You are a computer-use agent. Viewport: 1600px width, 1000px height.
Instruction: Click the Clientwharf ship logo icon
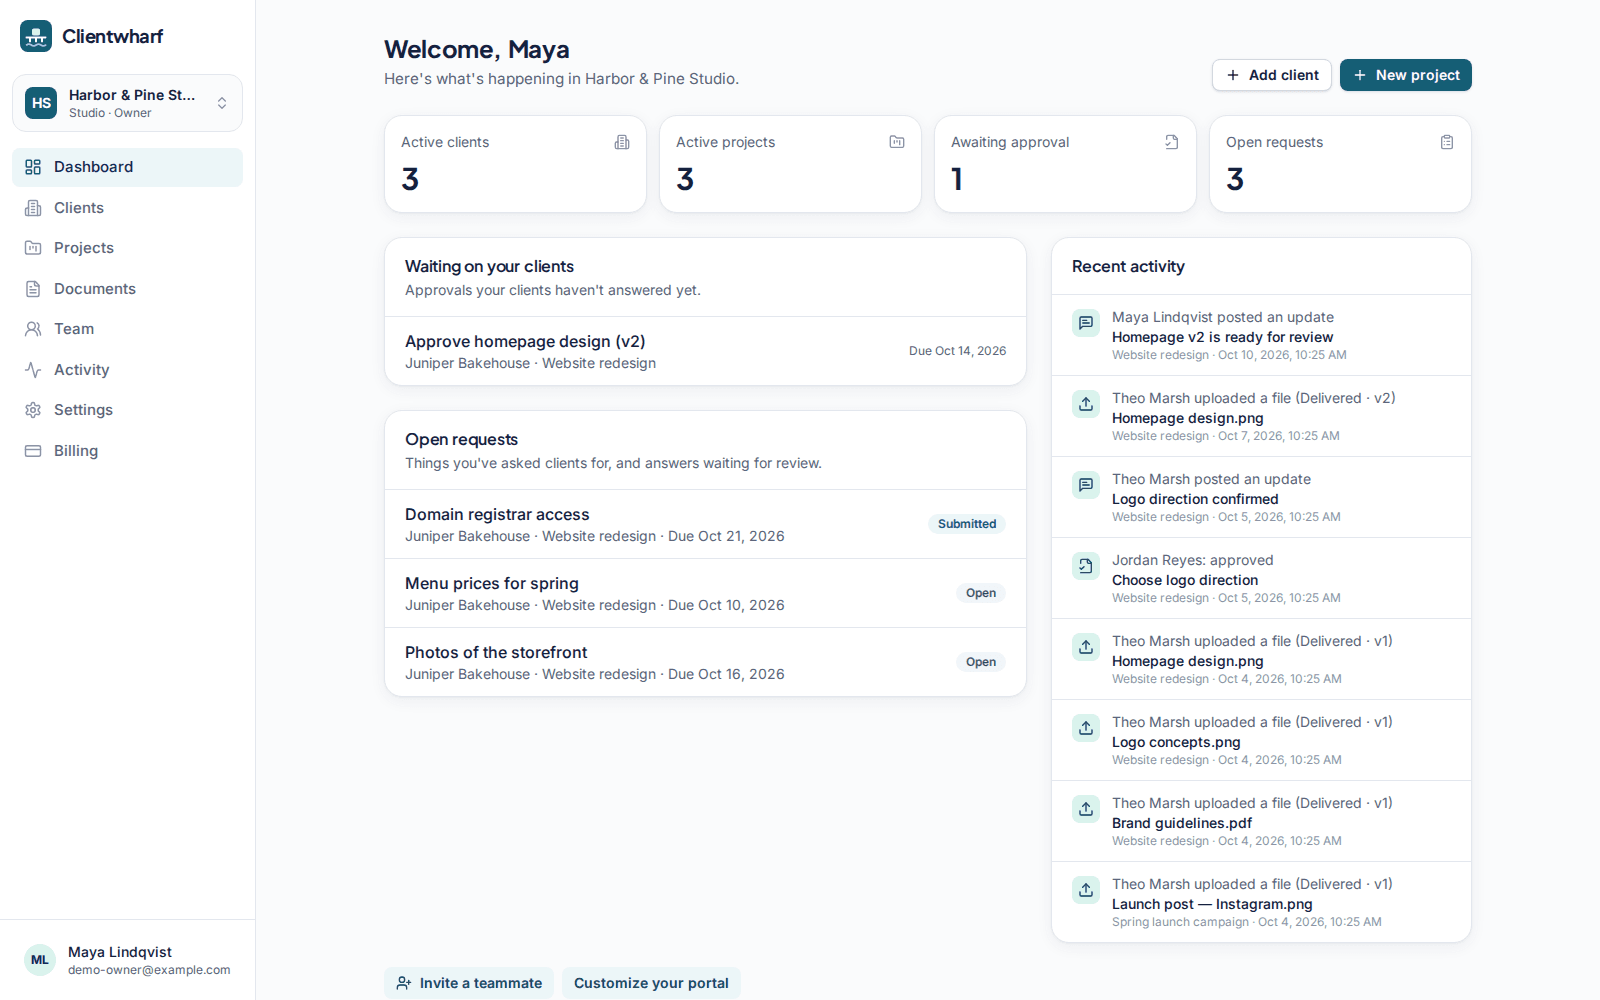(36, 36)
